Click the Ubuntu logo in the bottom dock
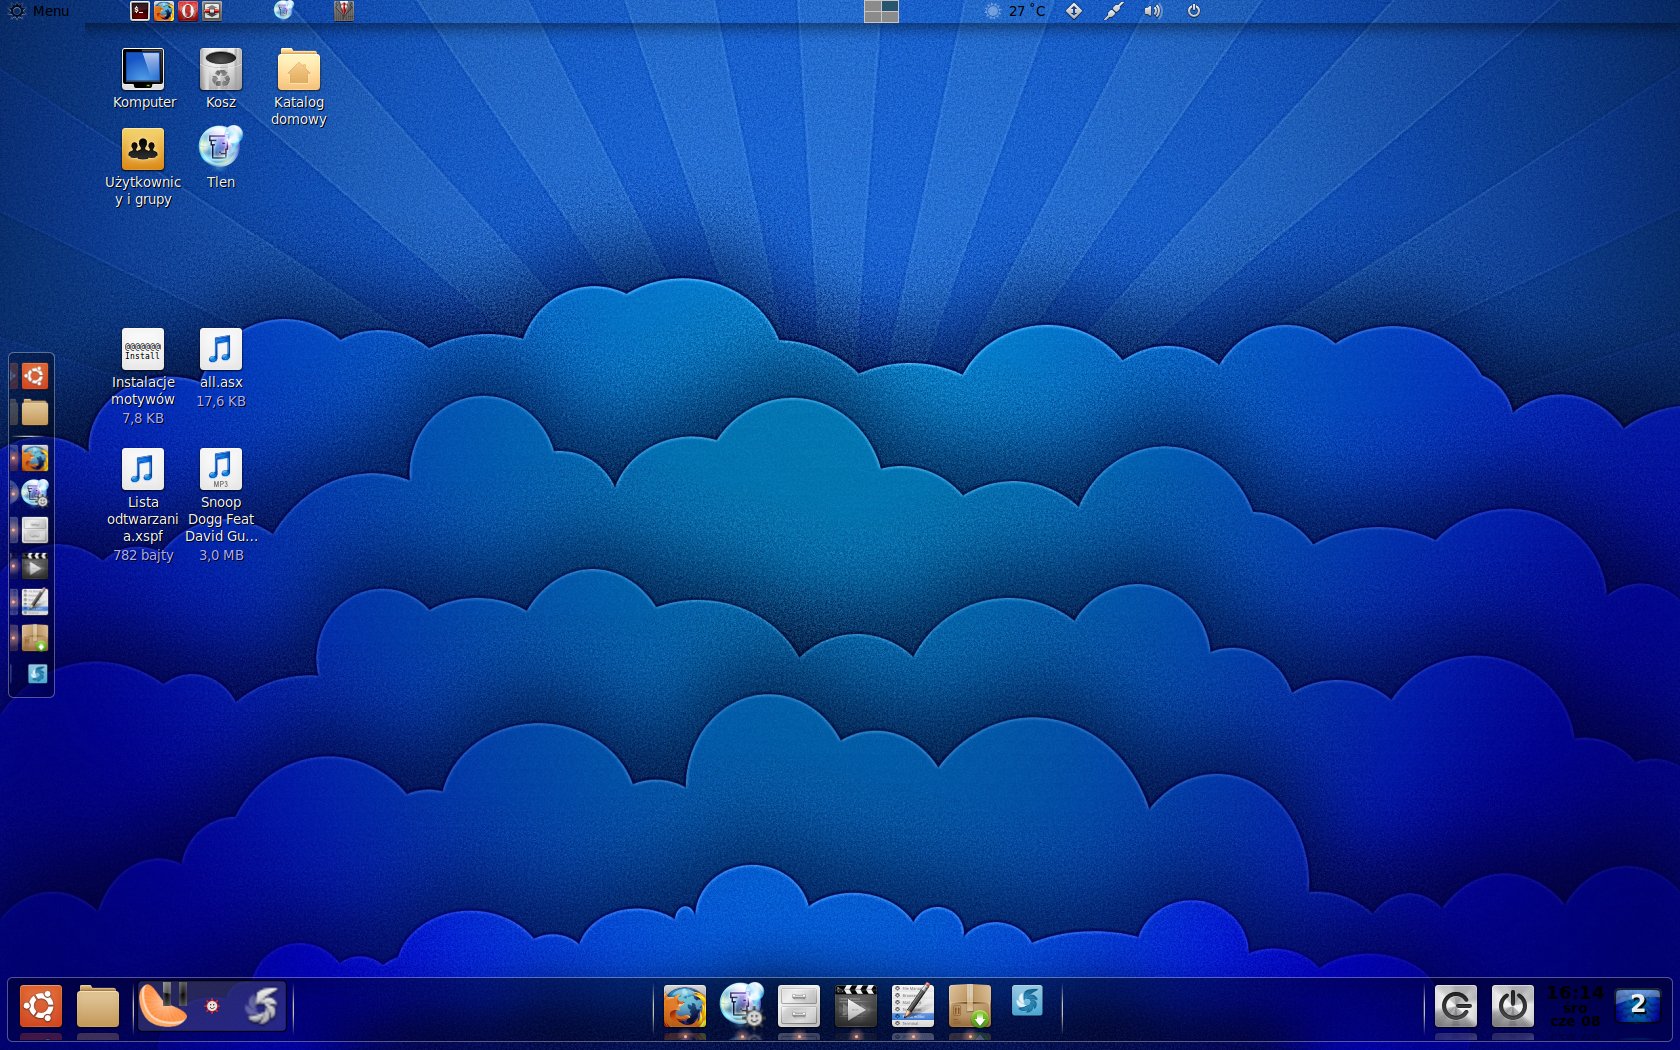The image size is (1680, 1050). [41, 1006]
